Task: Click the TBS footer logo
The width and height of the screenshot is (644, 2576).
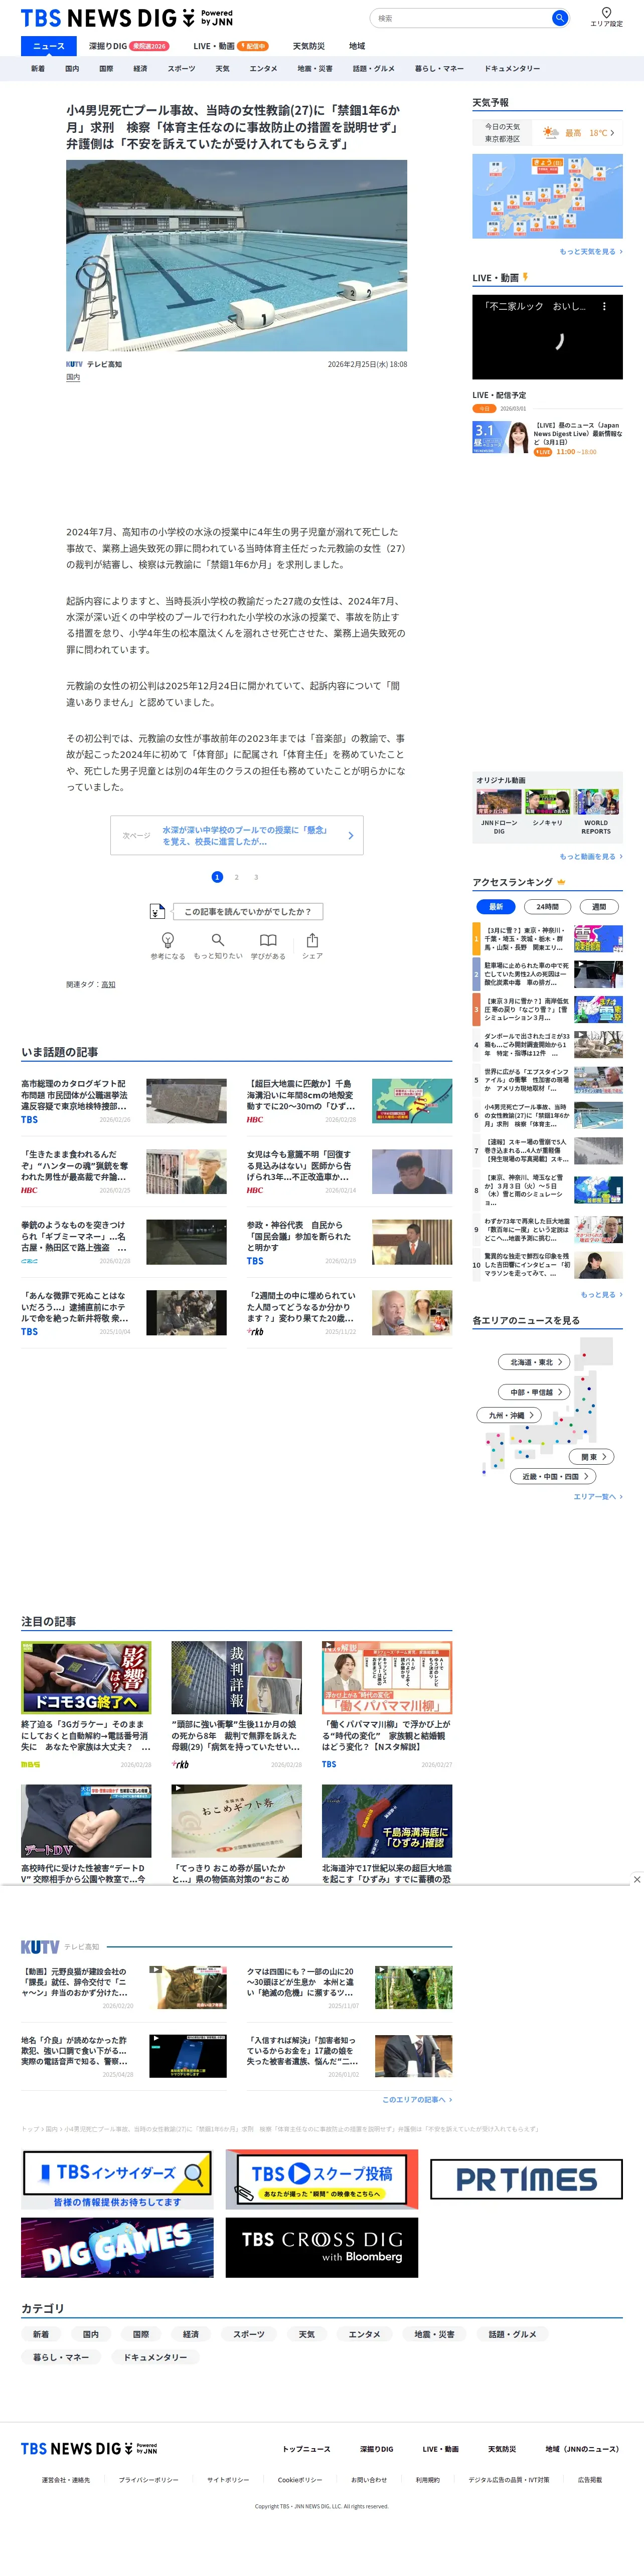Action: (x=89, y=2449)
